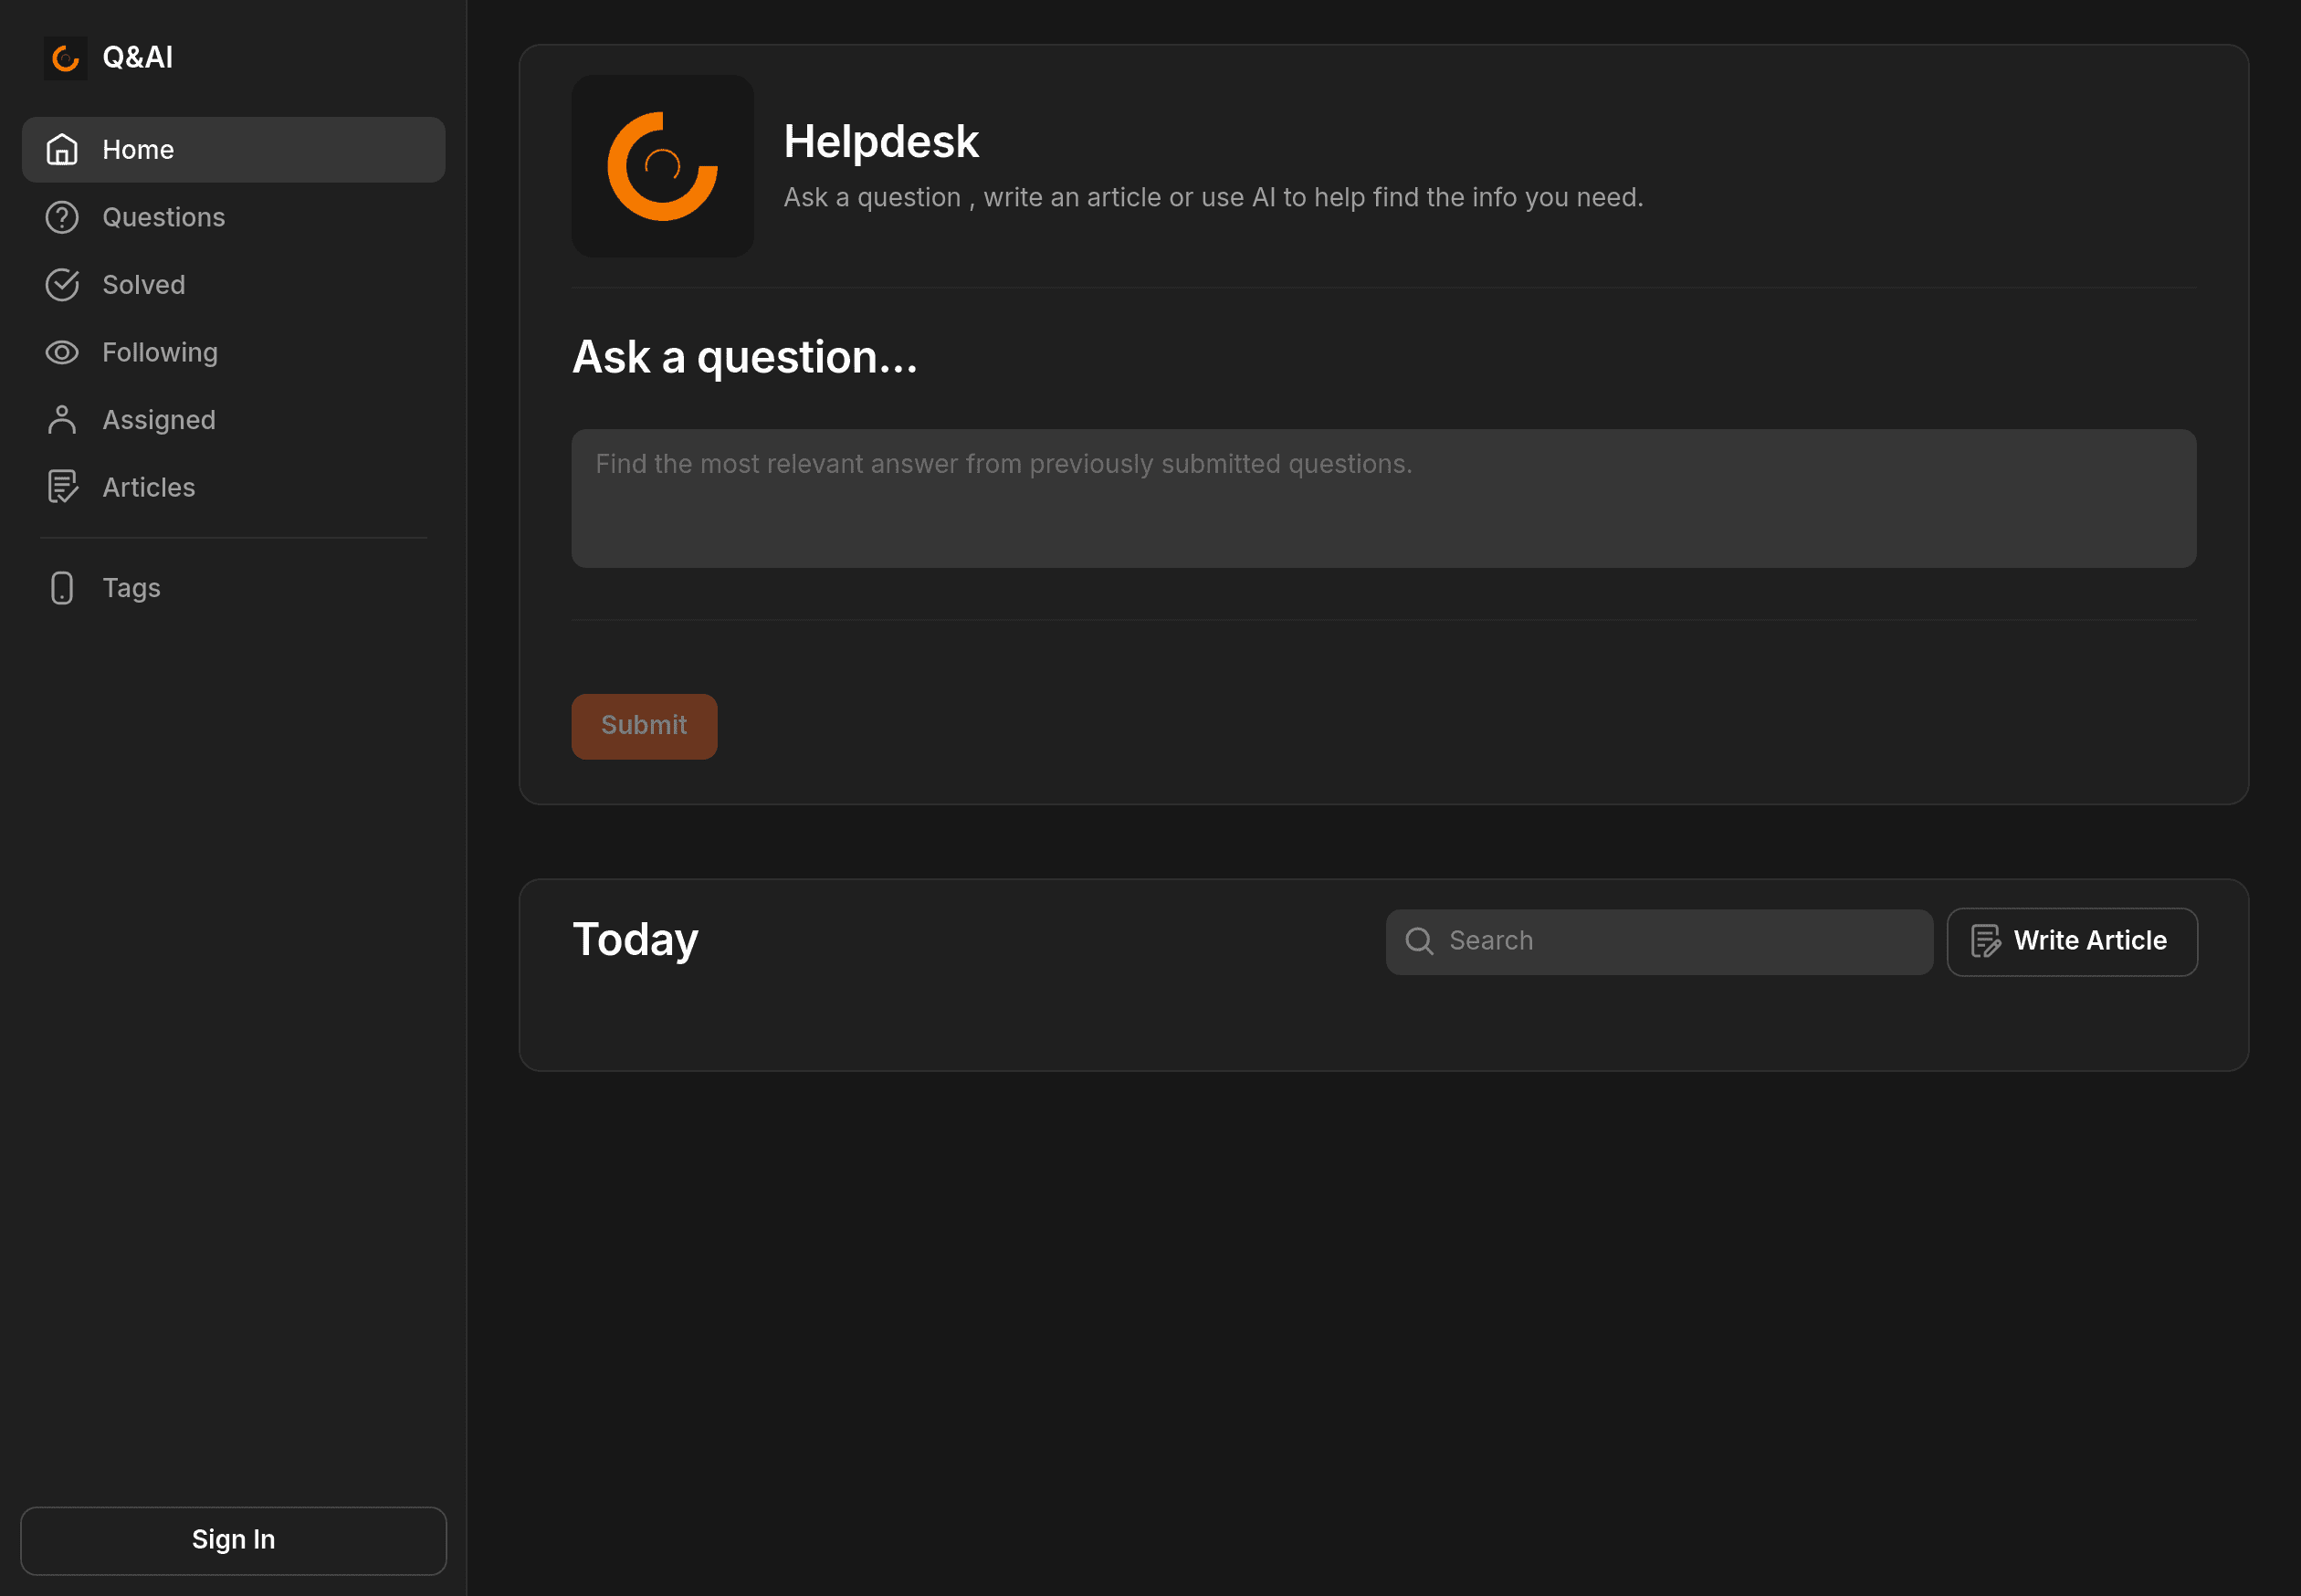Open the Tags section
The image size is (2301, 1596).
point(130,585)
